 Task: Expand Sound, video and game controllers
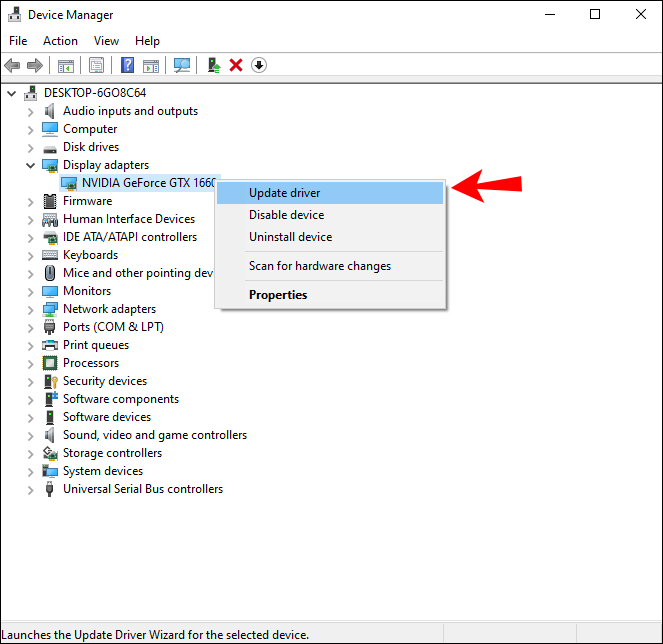point(30,436)
